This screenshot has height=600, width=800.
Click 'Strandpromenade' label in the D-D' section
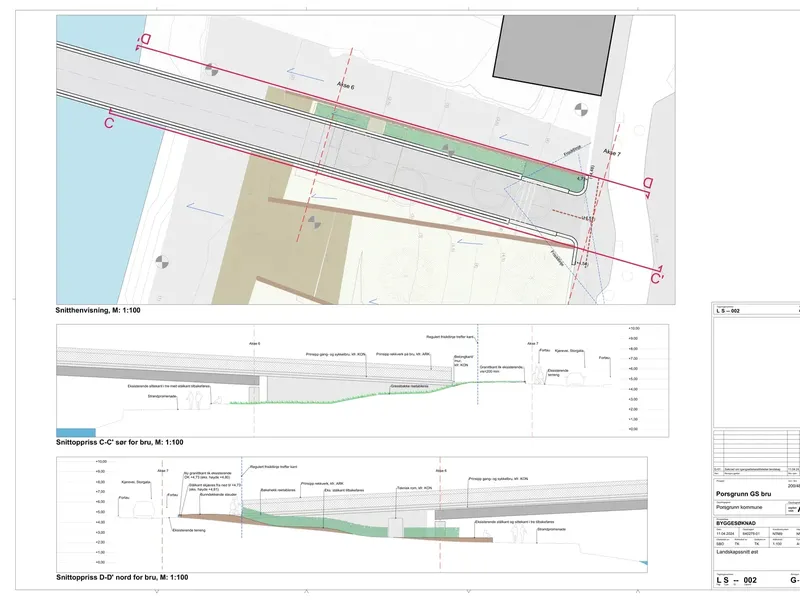tap(552, 530)
